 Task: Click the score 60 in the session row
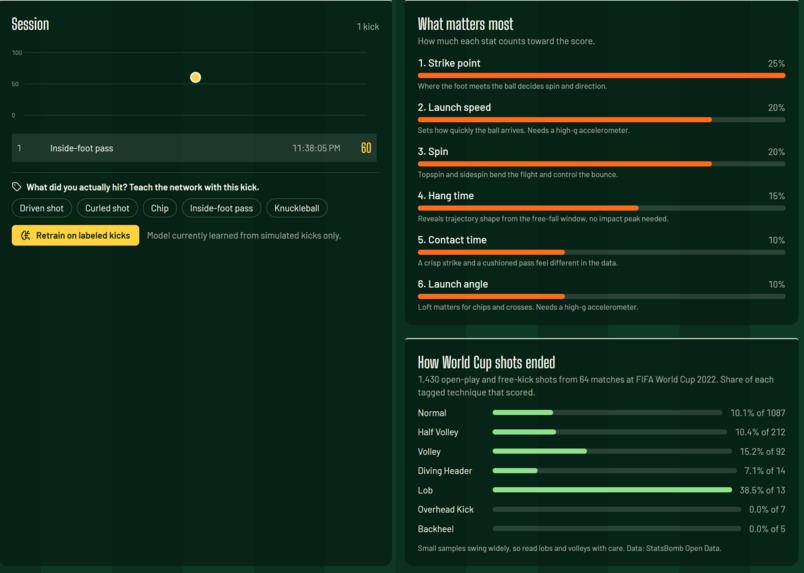pyautogui.click(x=366, y=148)
